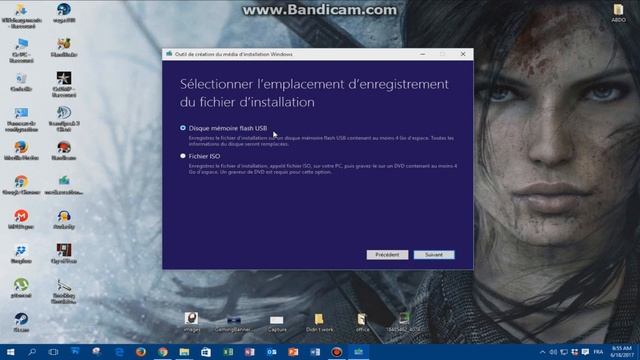Open the Audacity desktop shortcut
Viewport: 640px width, 360px height.
[x=64, y=219]
